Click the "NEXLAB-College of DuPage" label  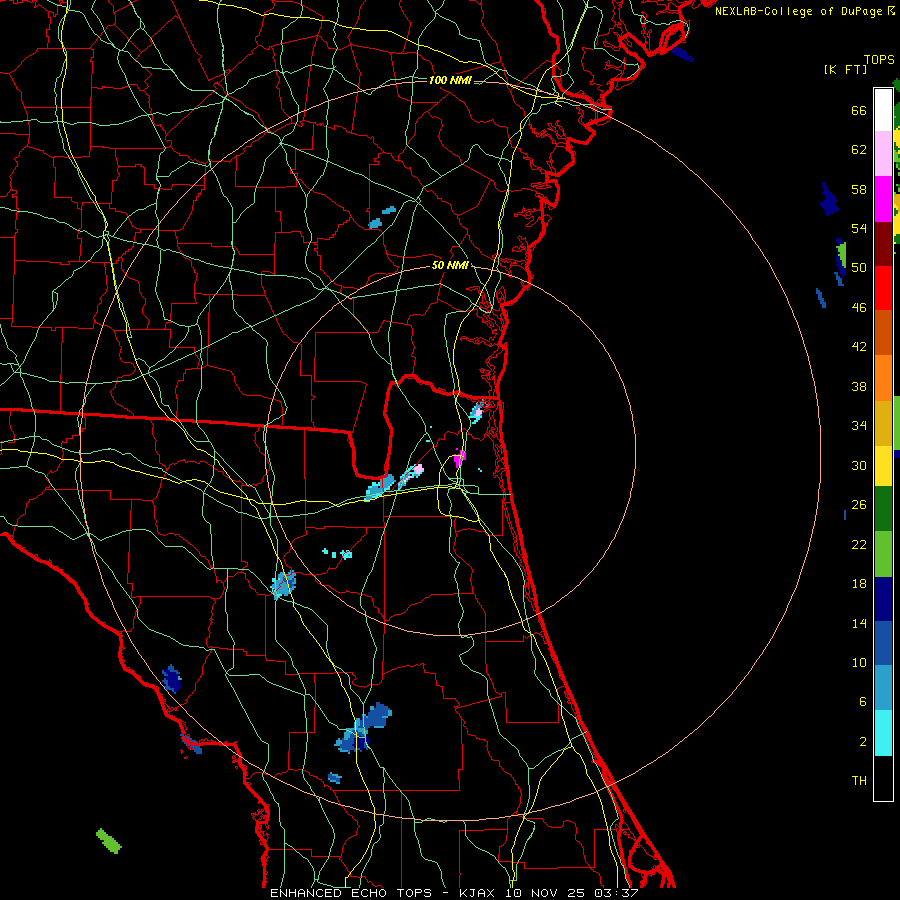click(x=798, y=11)
